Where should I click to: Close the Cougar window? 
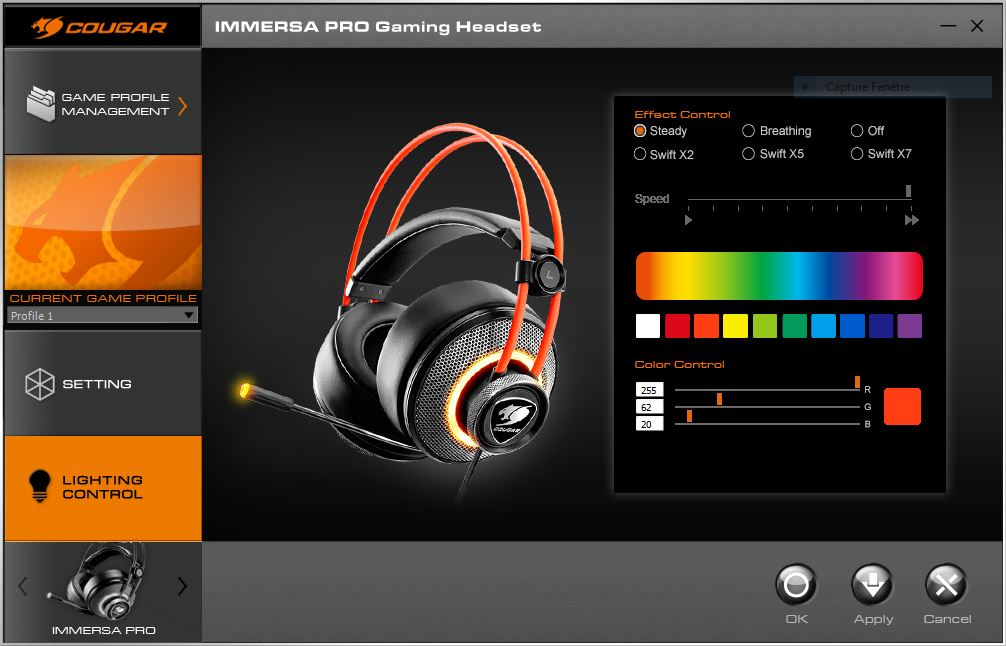[977, 26]
